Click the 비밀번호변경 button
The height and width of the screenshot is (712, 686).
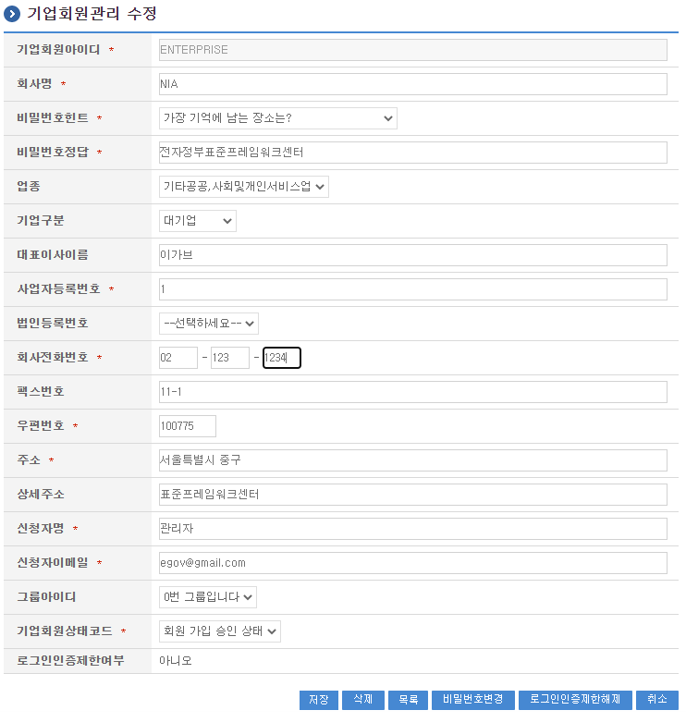point(473,700)
